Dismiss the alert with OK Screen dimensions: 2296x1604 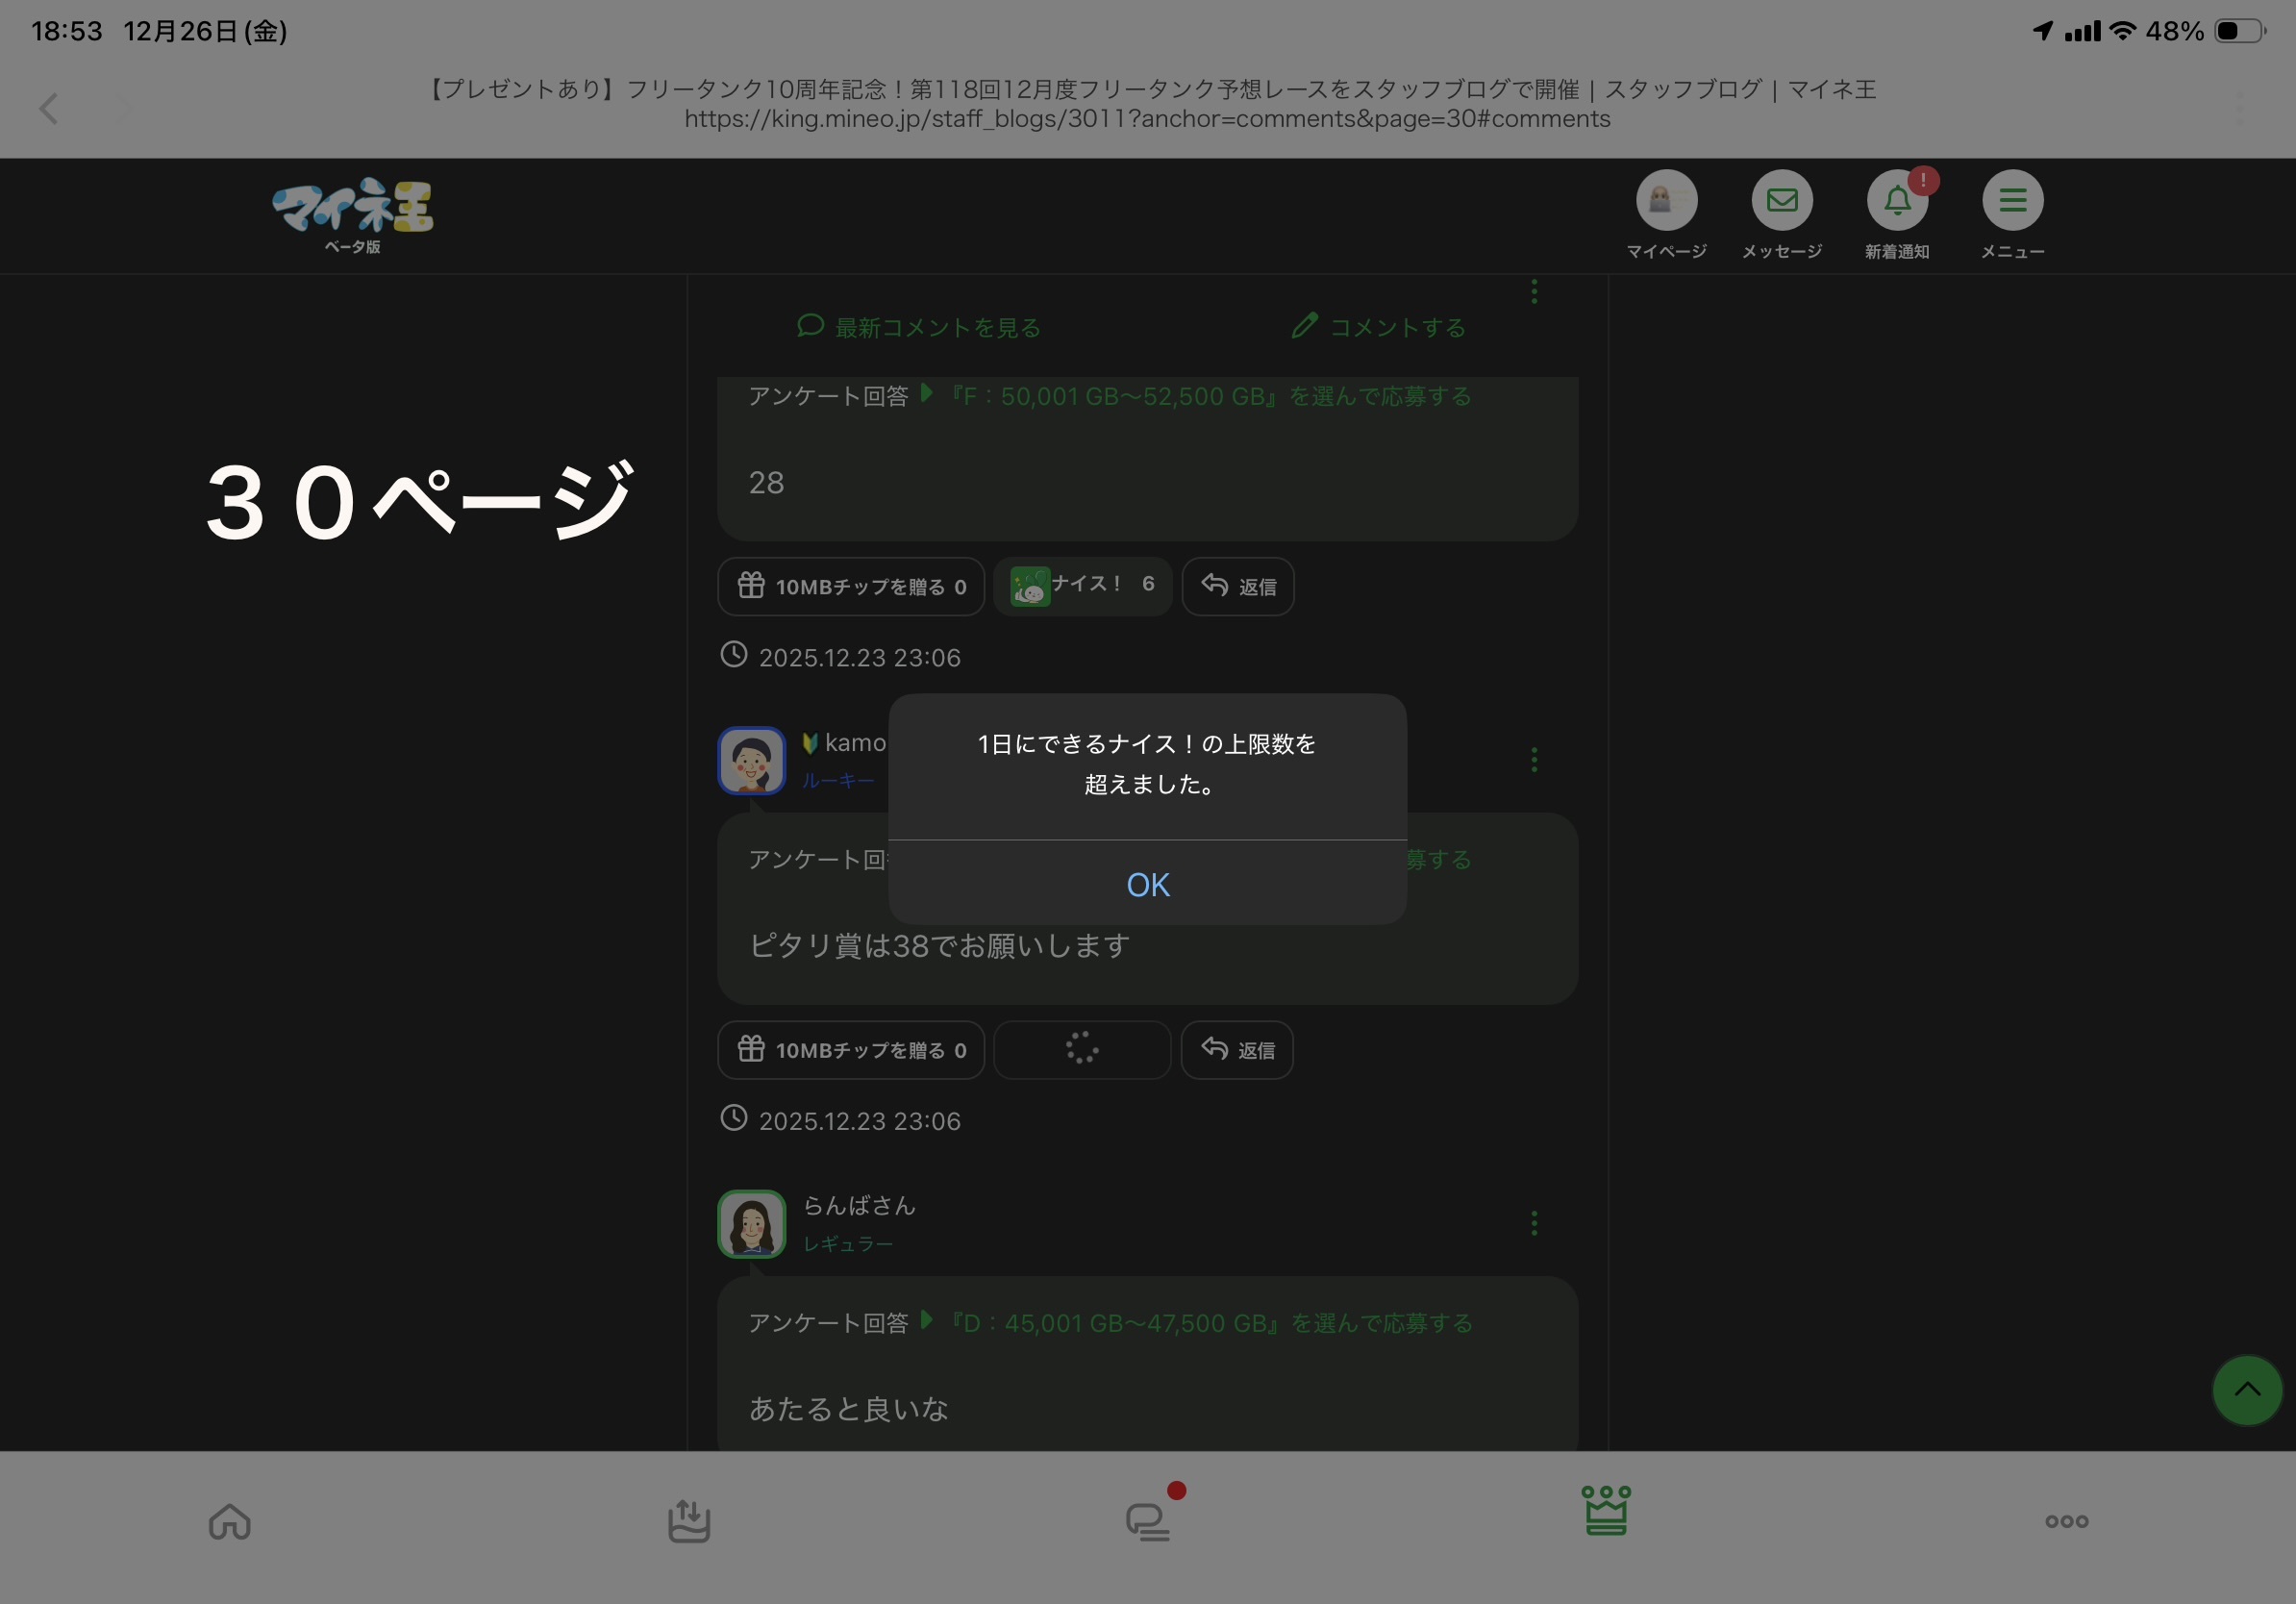pos(1147,884)
